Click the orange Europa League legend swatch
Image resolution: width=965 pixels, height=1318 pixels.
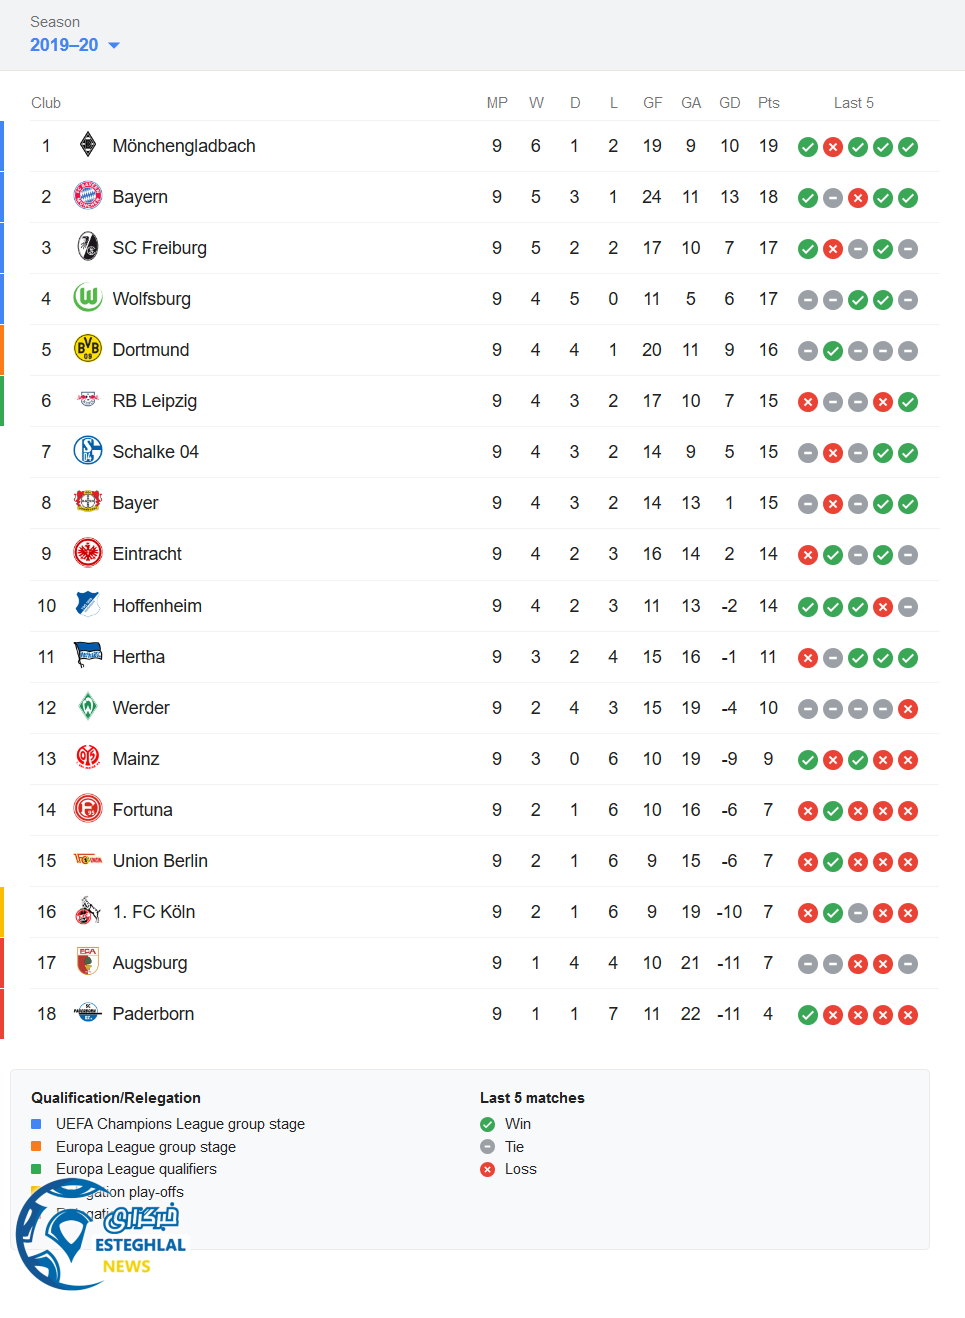37,1146
